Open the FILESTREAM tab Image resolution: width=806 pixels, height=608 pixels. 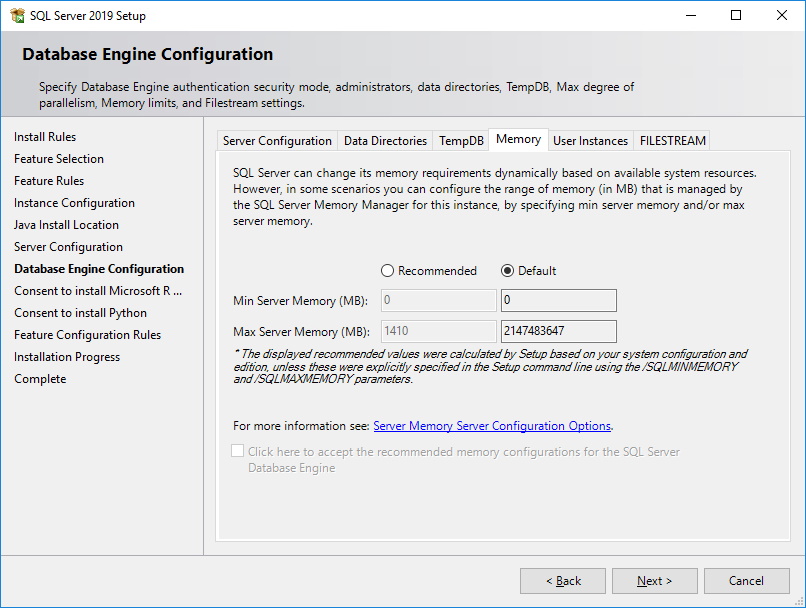(672, 141)
